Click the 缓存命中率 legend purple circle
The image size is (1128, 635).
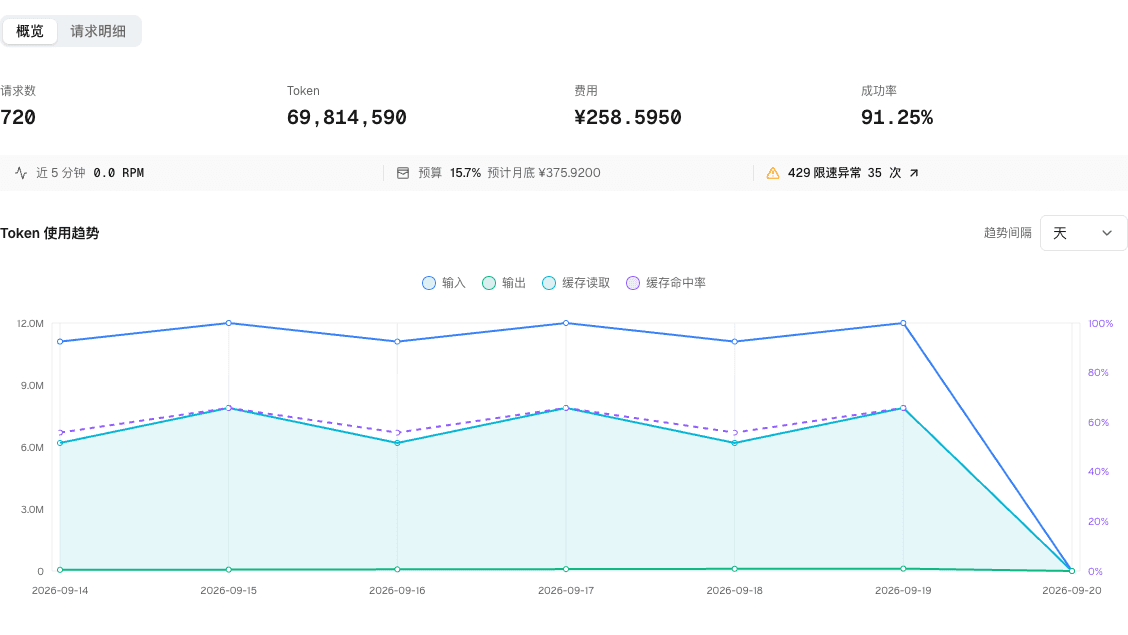(x=632, y=283)
